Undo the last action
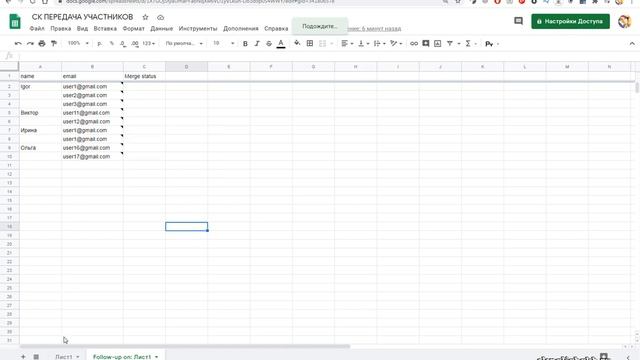Viewport: 640px width, 360px height. (18, 44)
